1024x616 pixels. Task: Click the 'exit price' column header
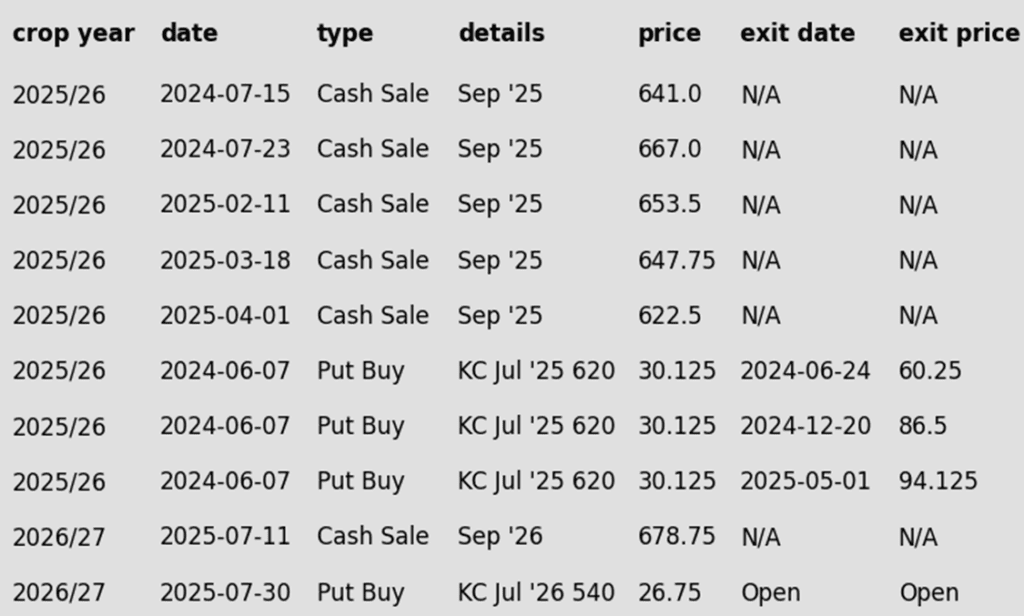(x=959, y=33)
